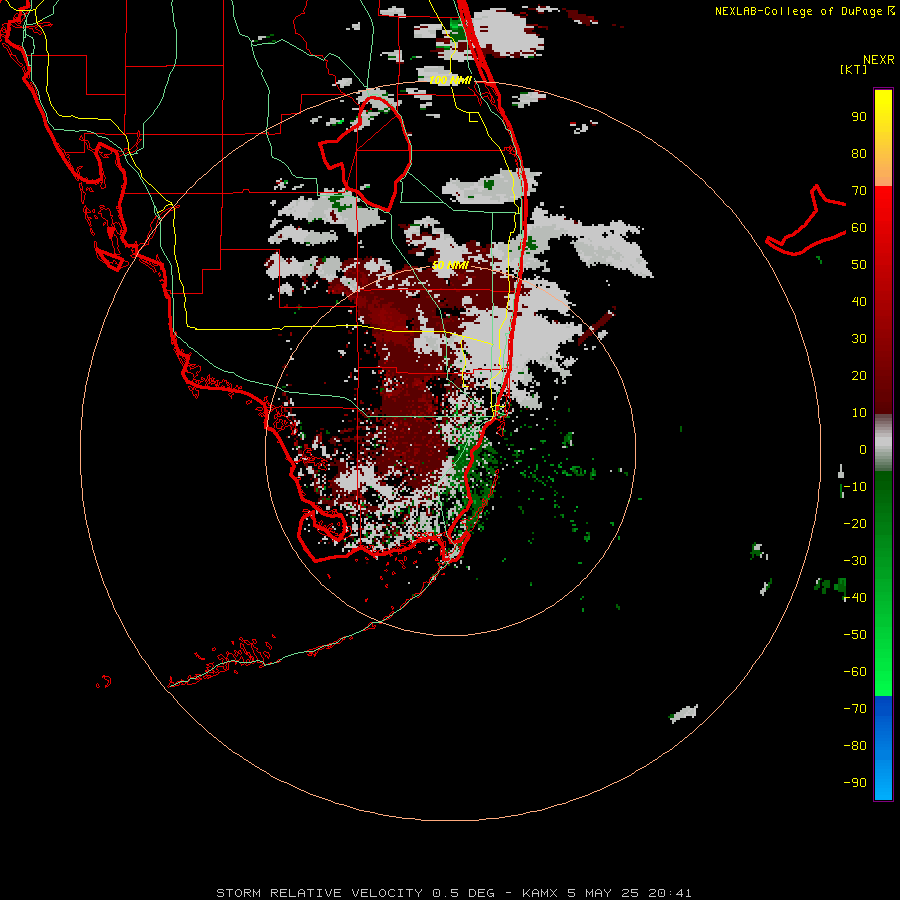Click the NEXR label above the scale
This screenshot has width=900, height=900.
point(879,60)
